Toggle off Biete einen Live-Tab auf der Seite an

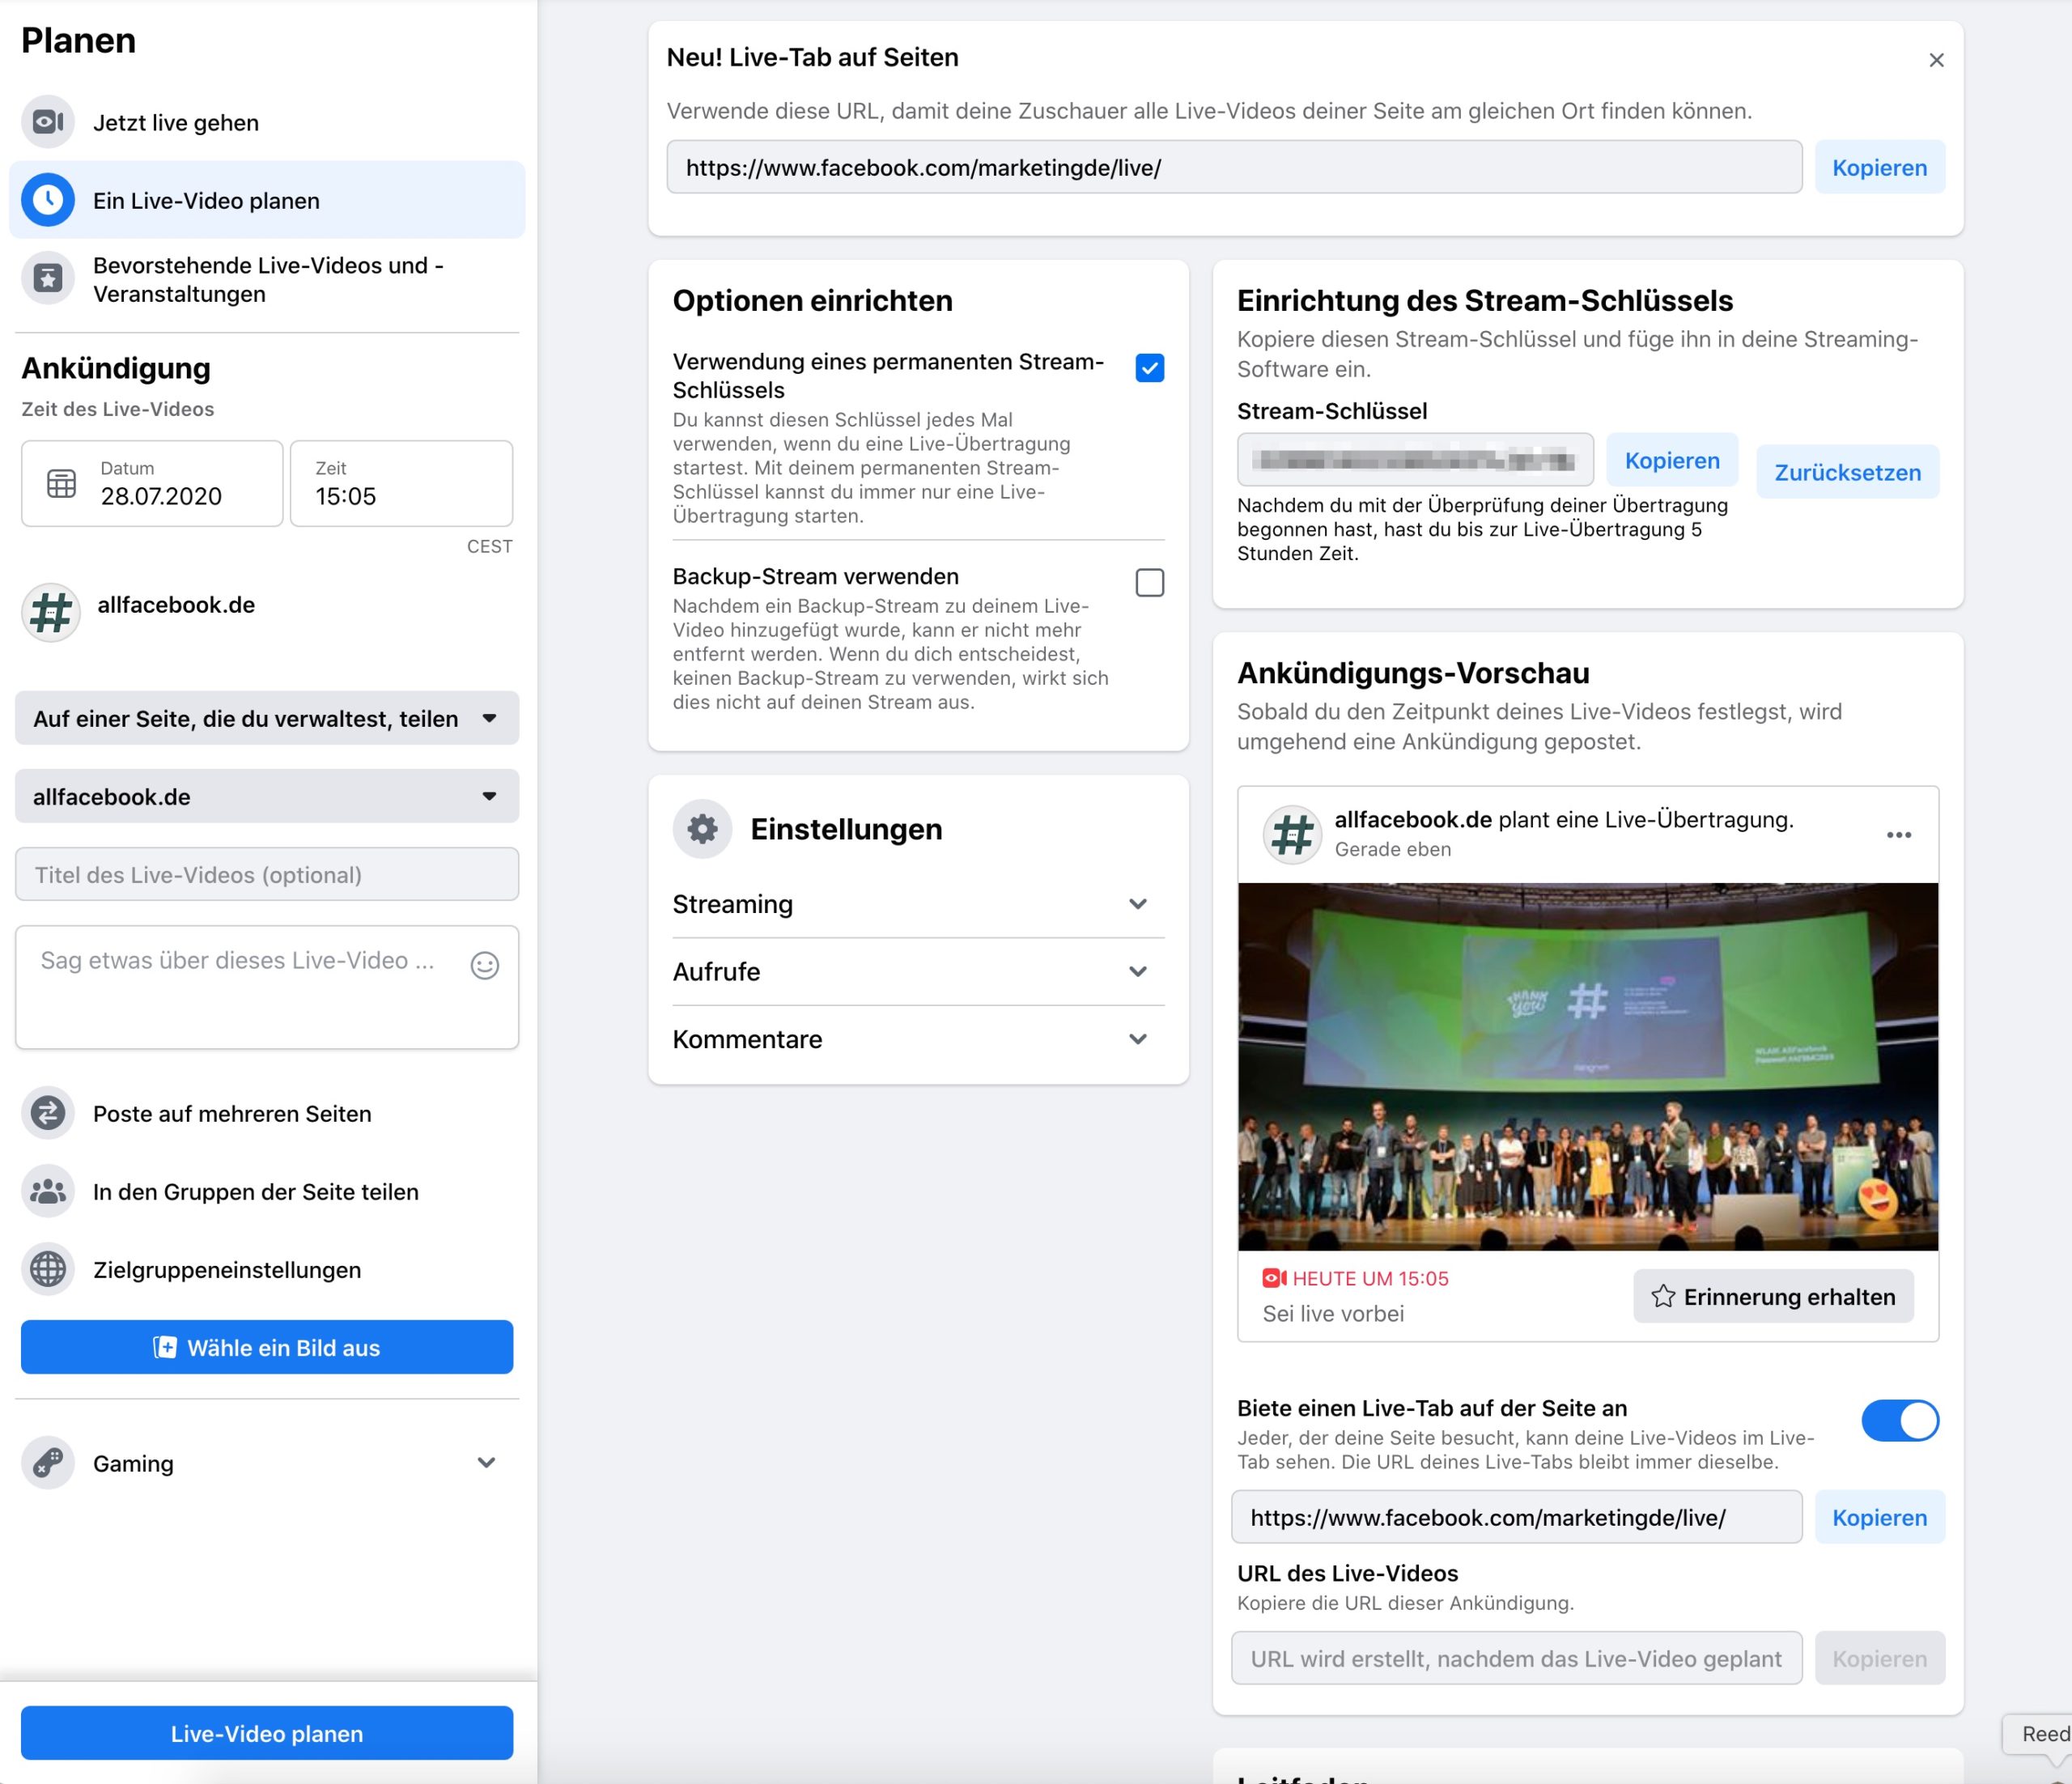coord(1900,1420)
